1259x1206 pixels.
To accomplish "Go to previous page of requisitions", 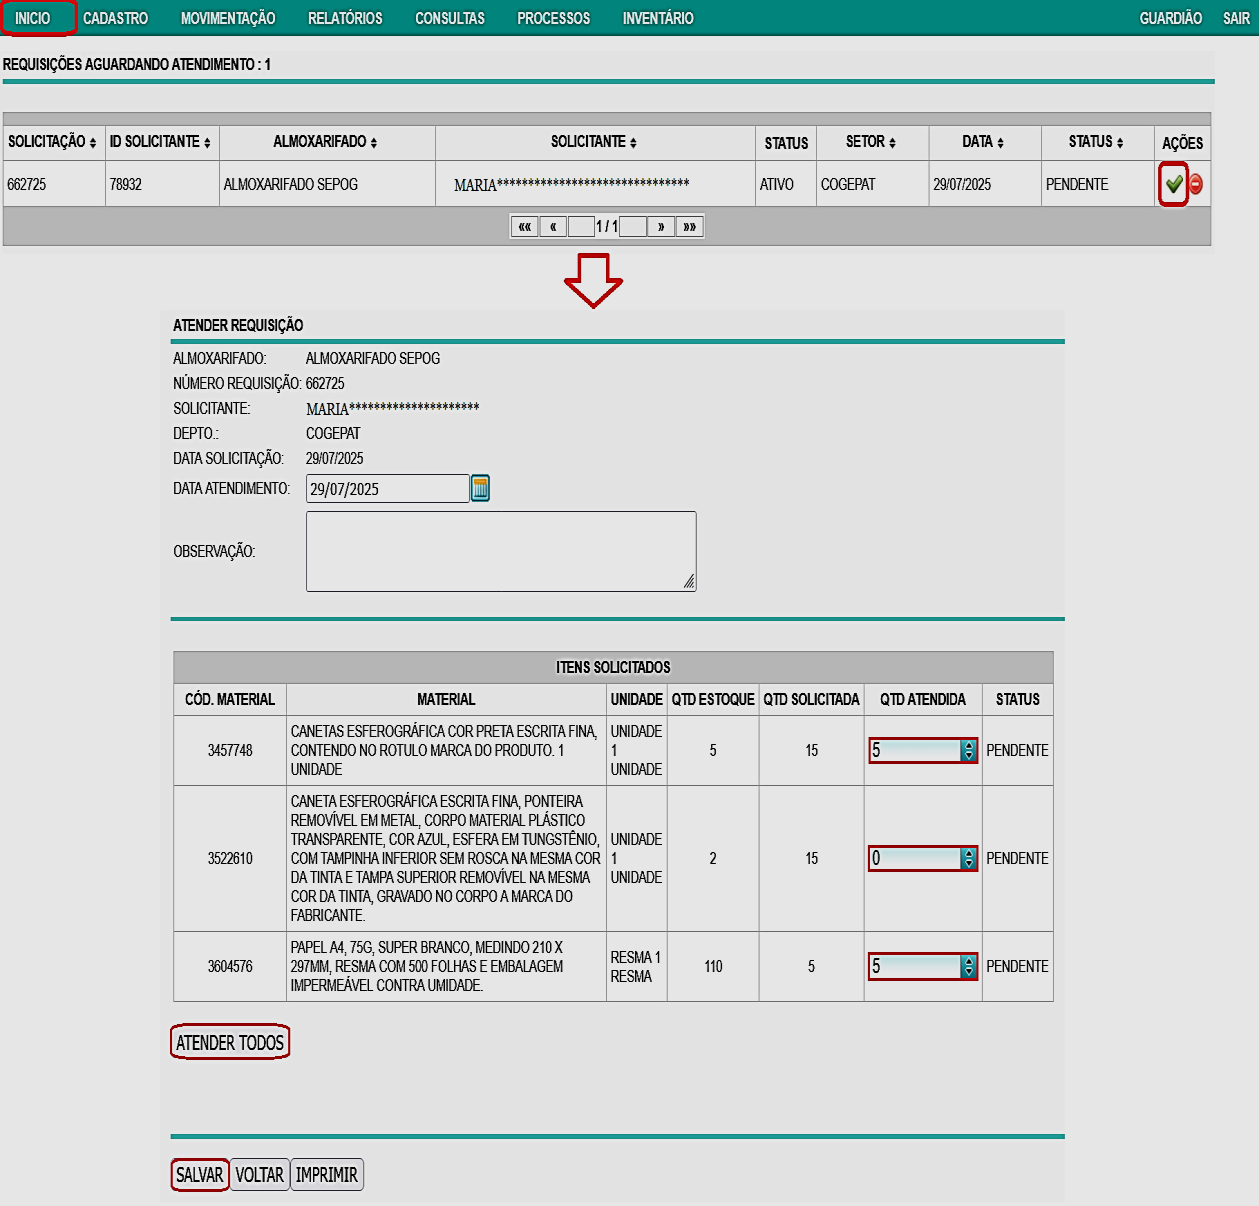I will 553,227.
